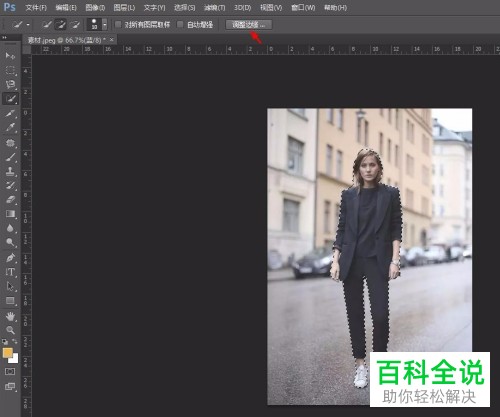The image size is (500, 417).
Task: Close the 素材.jpeg document tab
Action: point(112,40)
